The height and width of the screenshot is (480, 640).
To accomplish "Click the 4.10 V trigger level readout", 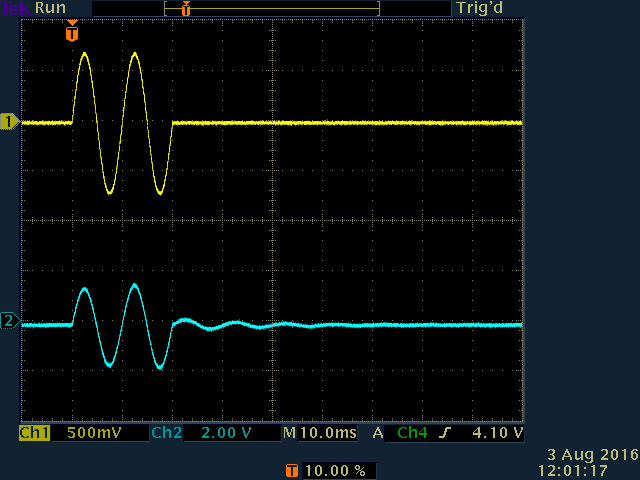I will point(498,433).
